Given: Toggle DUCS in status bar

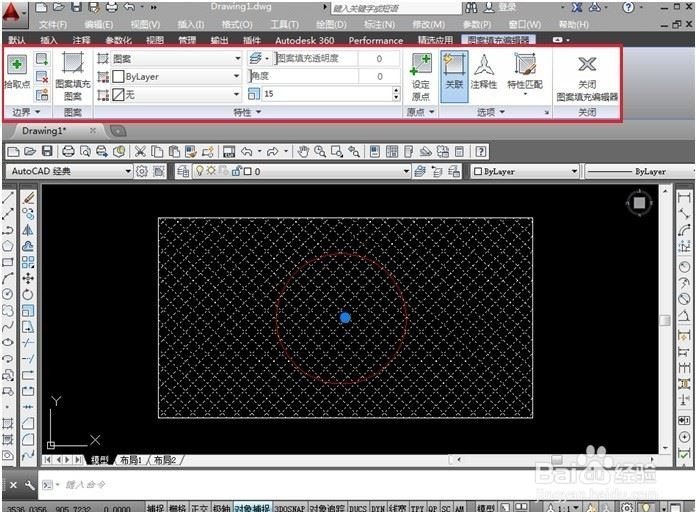Looking at the screenshot, I should pyautogui.click(x=358, y=508).
